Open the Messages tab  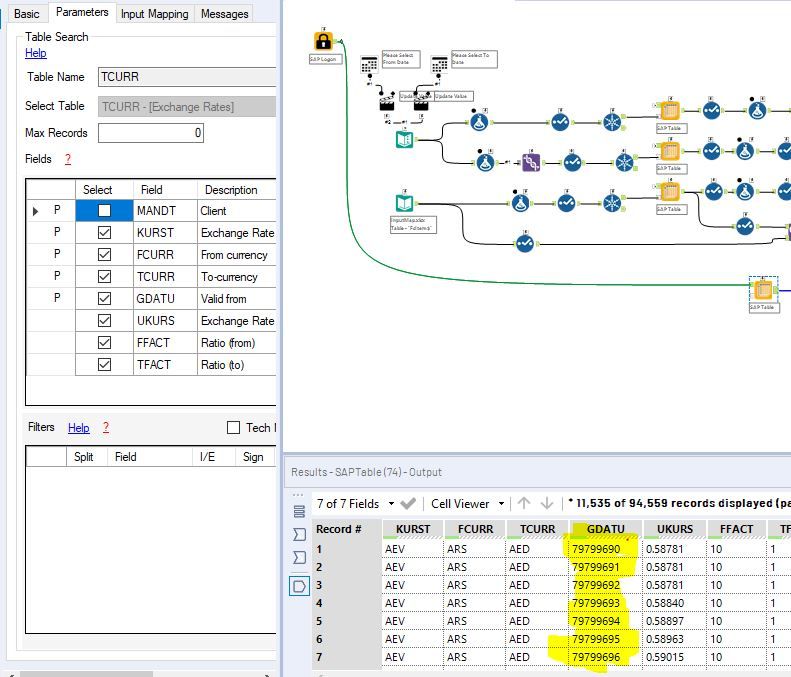pyautogui.click(x=225, y=14)
